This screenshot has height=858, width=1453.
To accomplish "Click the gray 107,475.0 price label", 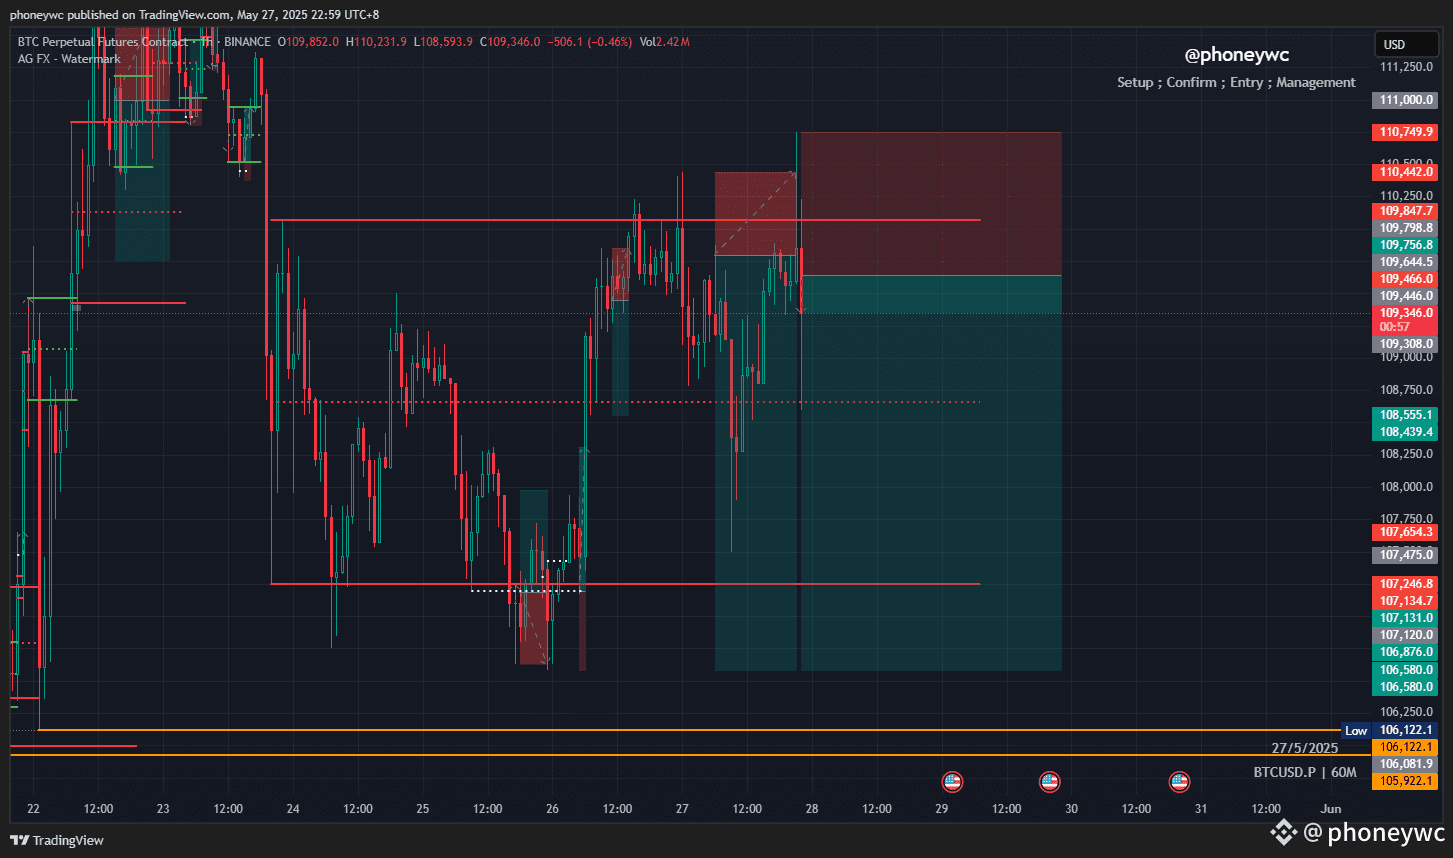I will coord(1406,555).
